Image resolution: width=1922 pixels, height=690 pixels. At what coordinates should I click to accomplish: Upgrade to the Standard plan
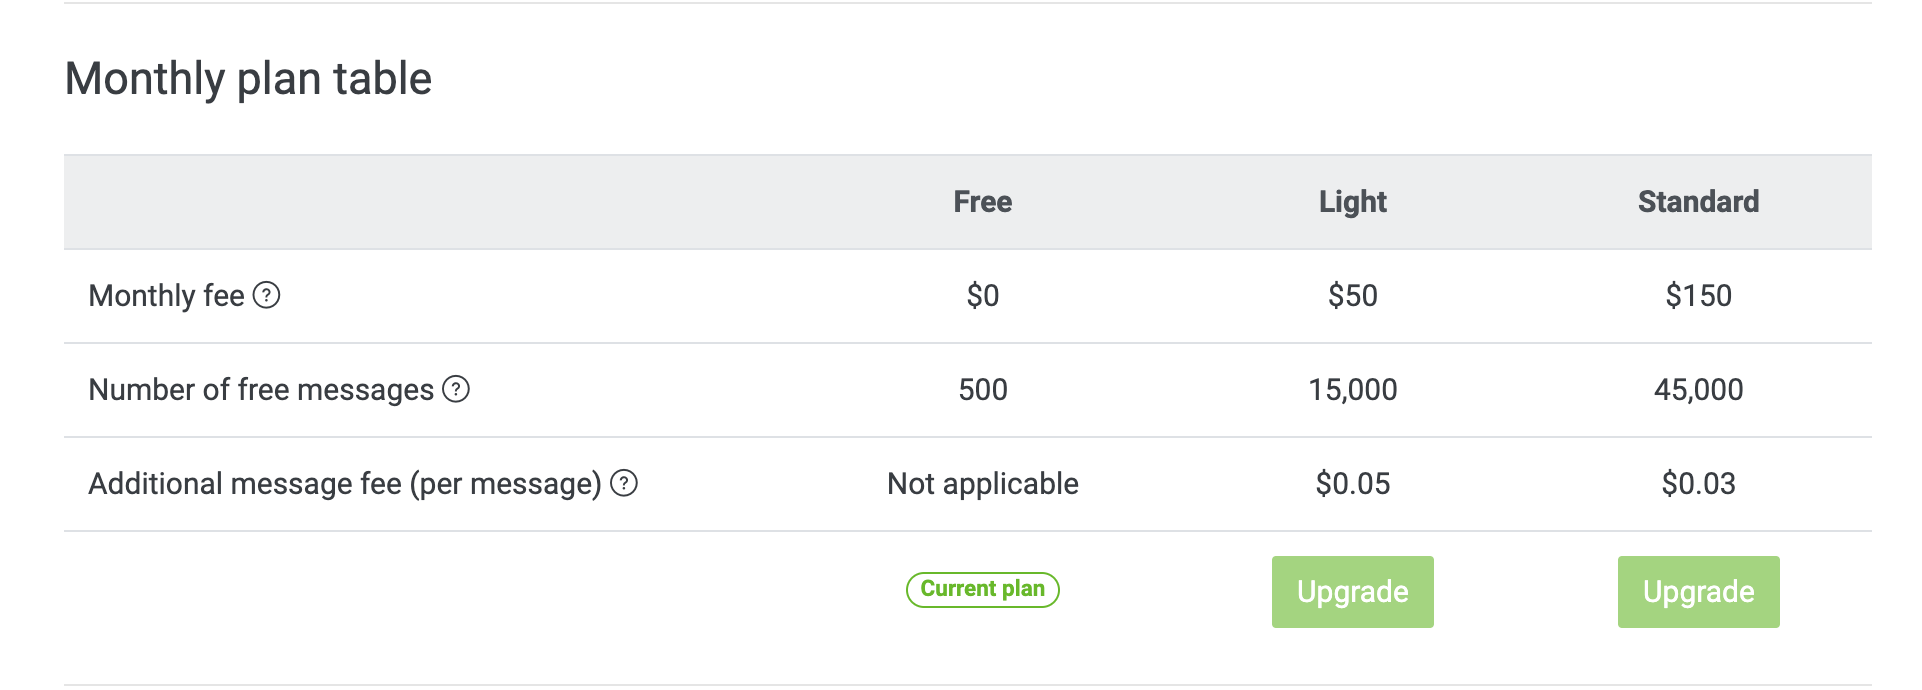click(1698, 592)
